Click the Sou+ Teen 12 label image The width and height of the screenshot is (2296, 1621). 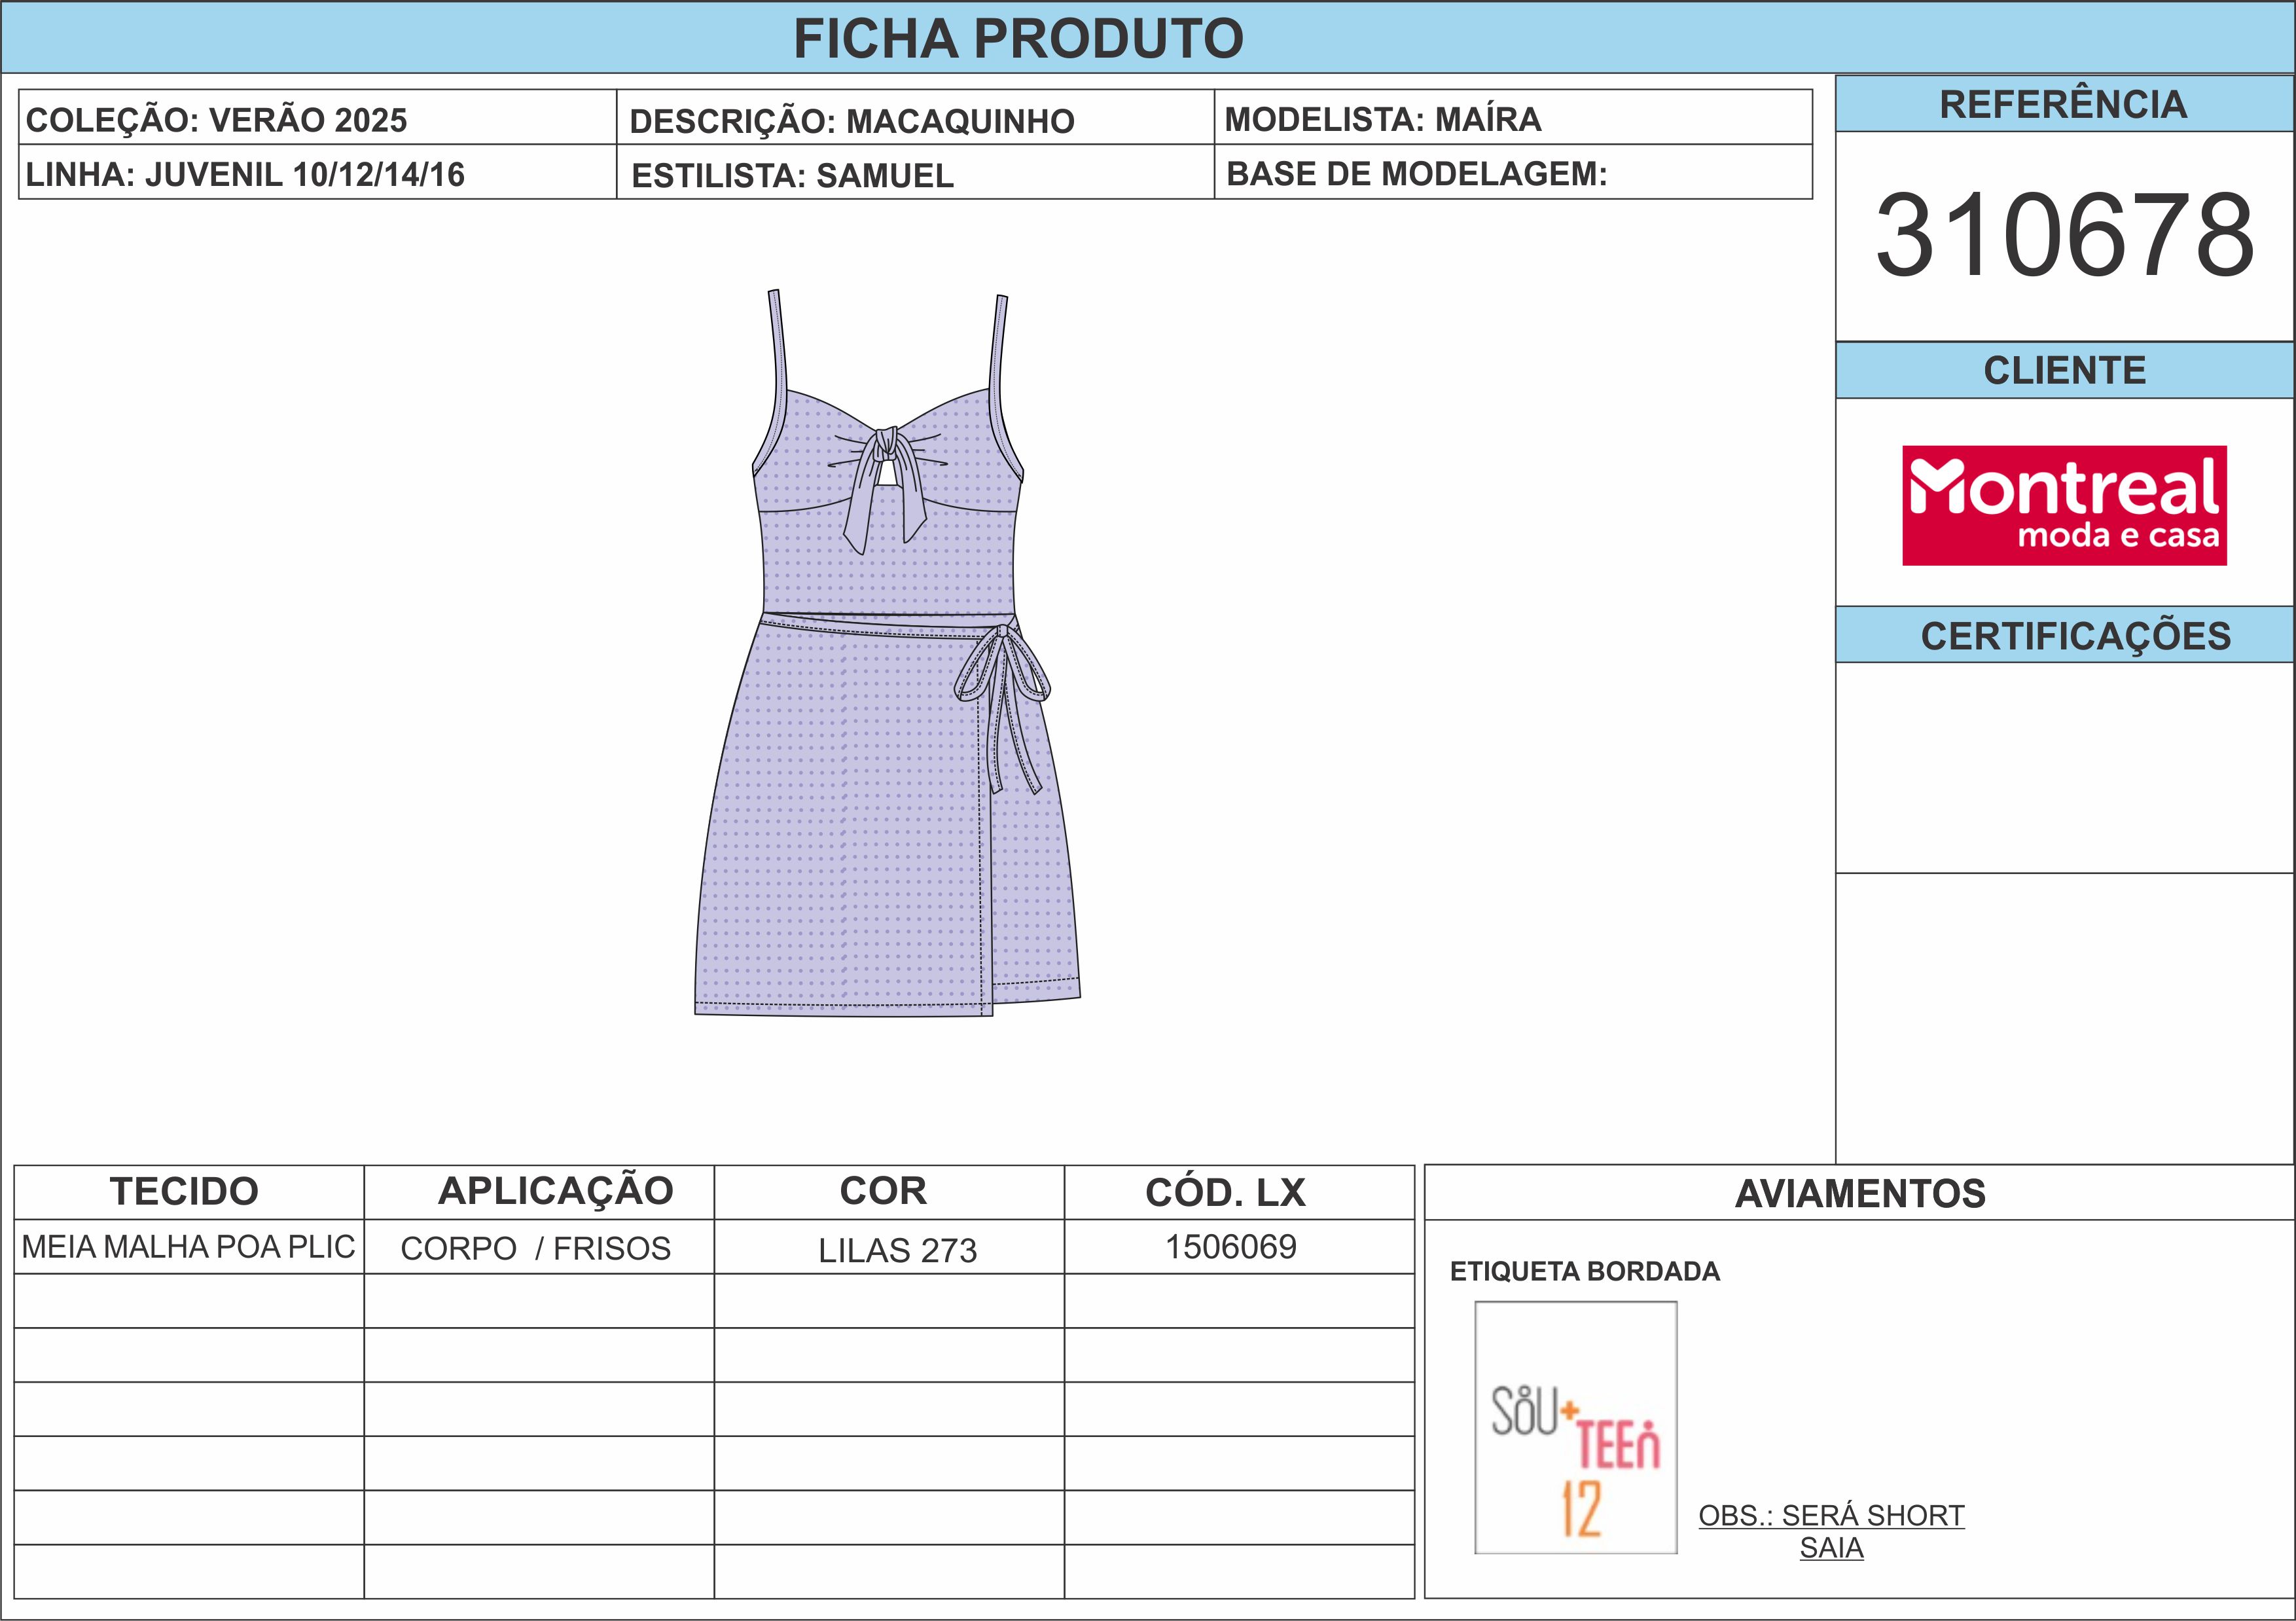(1575, 1427)
